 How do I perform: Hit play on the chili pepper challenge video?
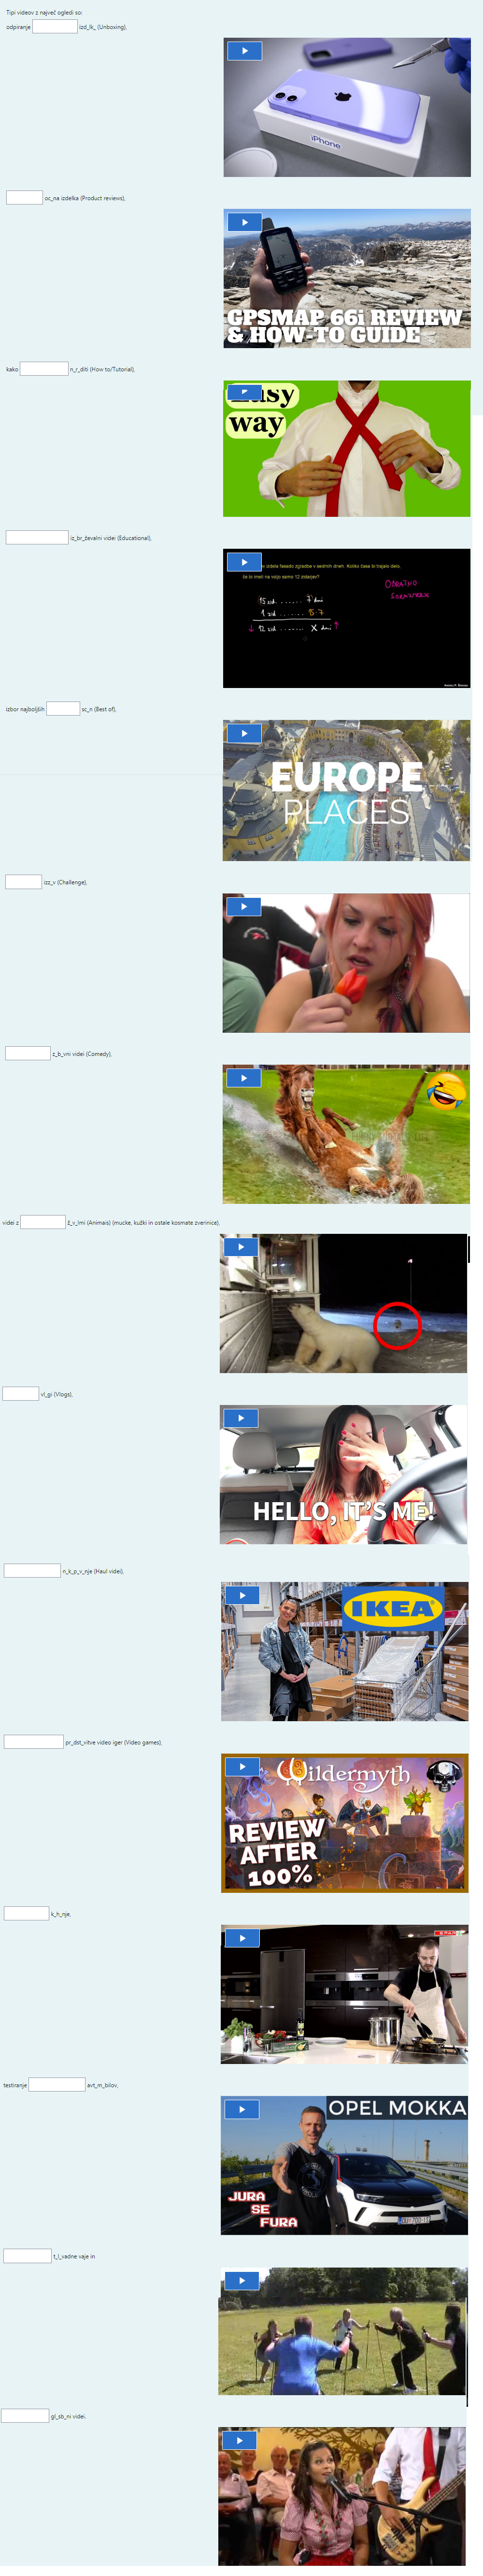(x=243, y=906)
